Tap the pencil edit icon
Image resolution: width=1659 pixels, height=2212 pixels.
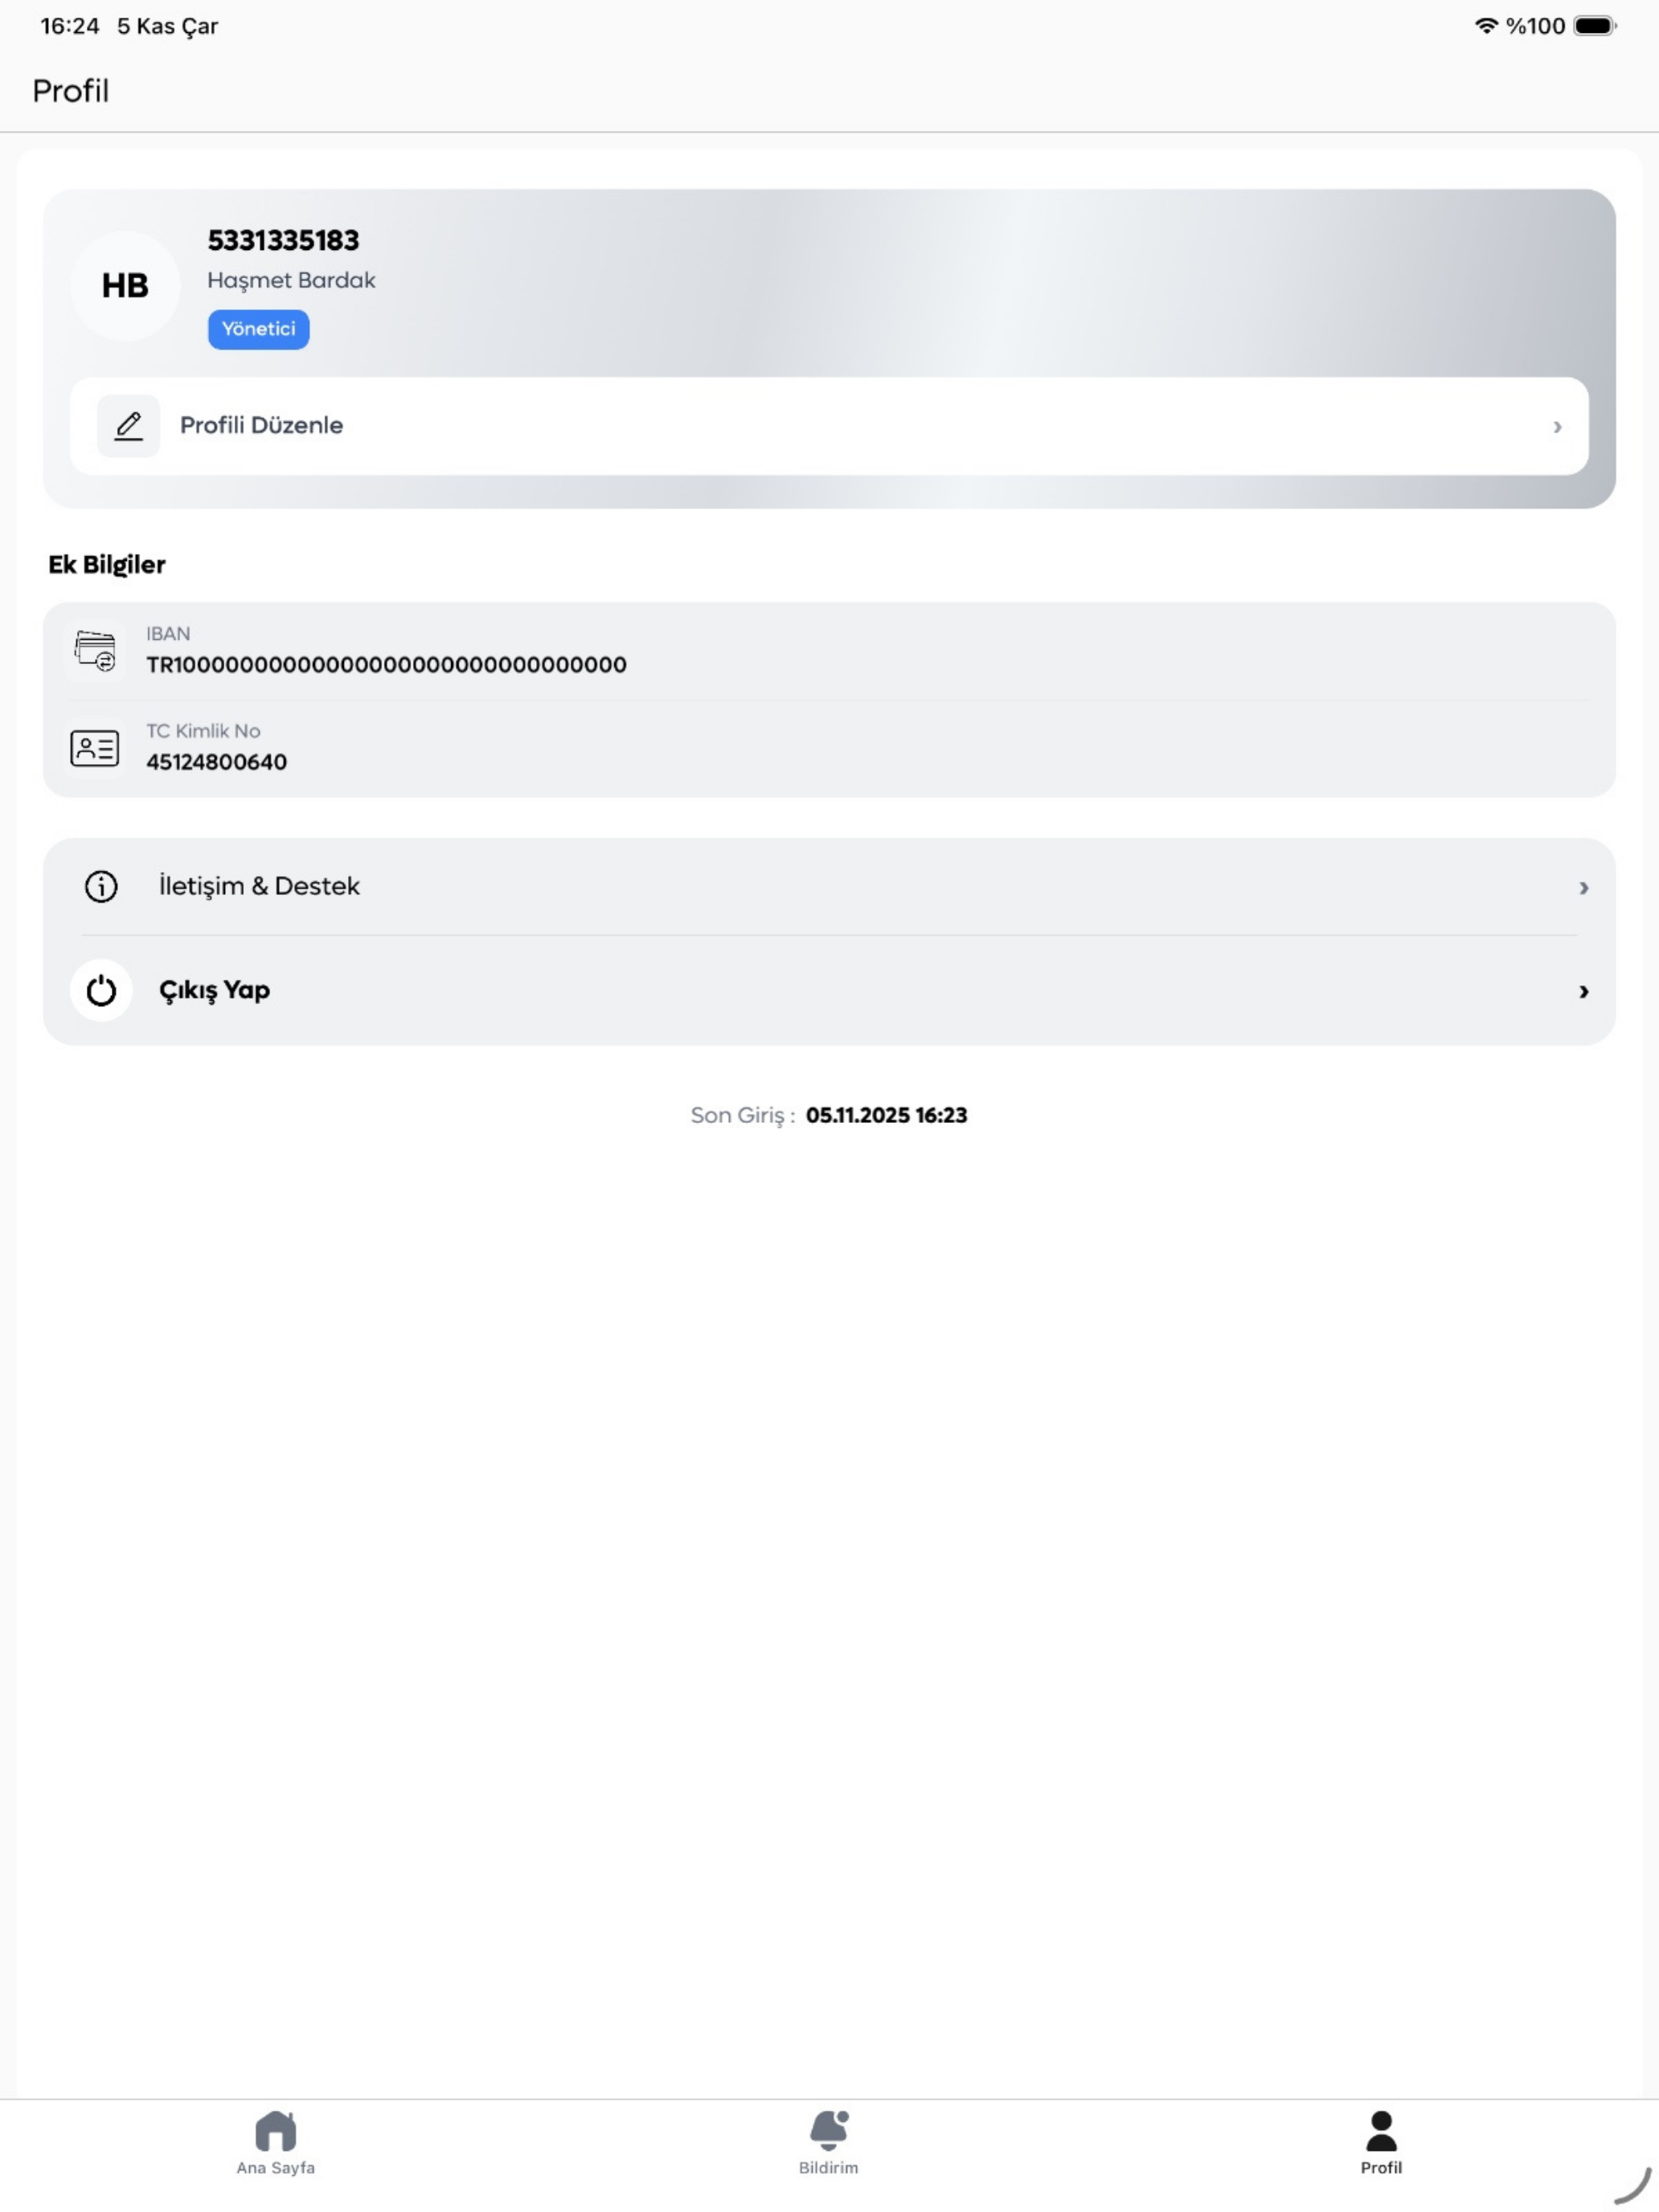(x=128, y=426)
